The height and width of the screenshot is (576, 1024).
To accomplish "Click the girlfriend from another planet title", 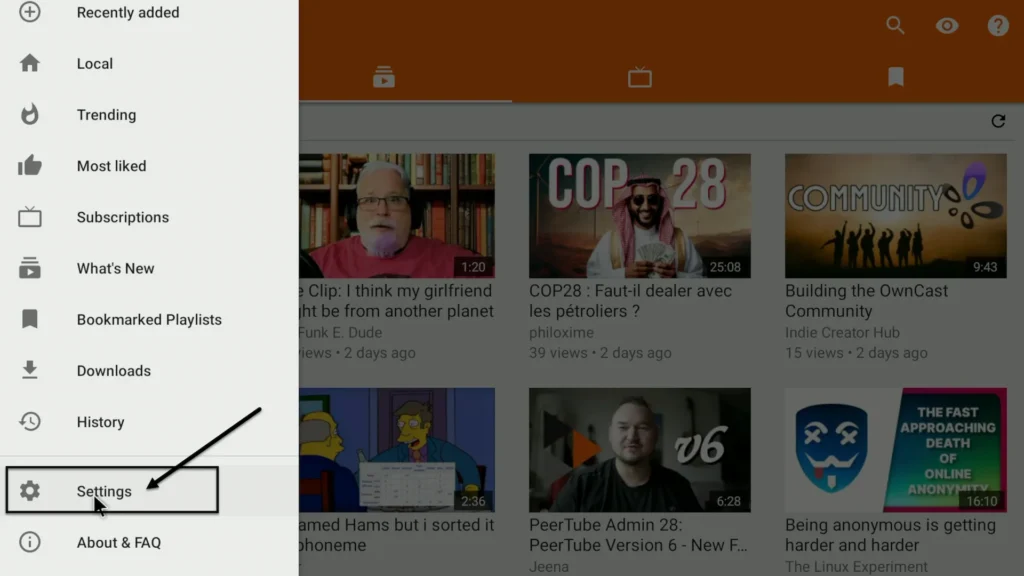I will click(396, 300).
